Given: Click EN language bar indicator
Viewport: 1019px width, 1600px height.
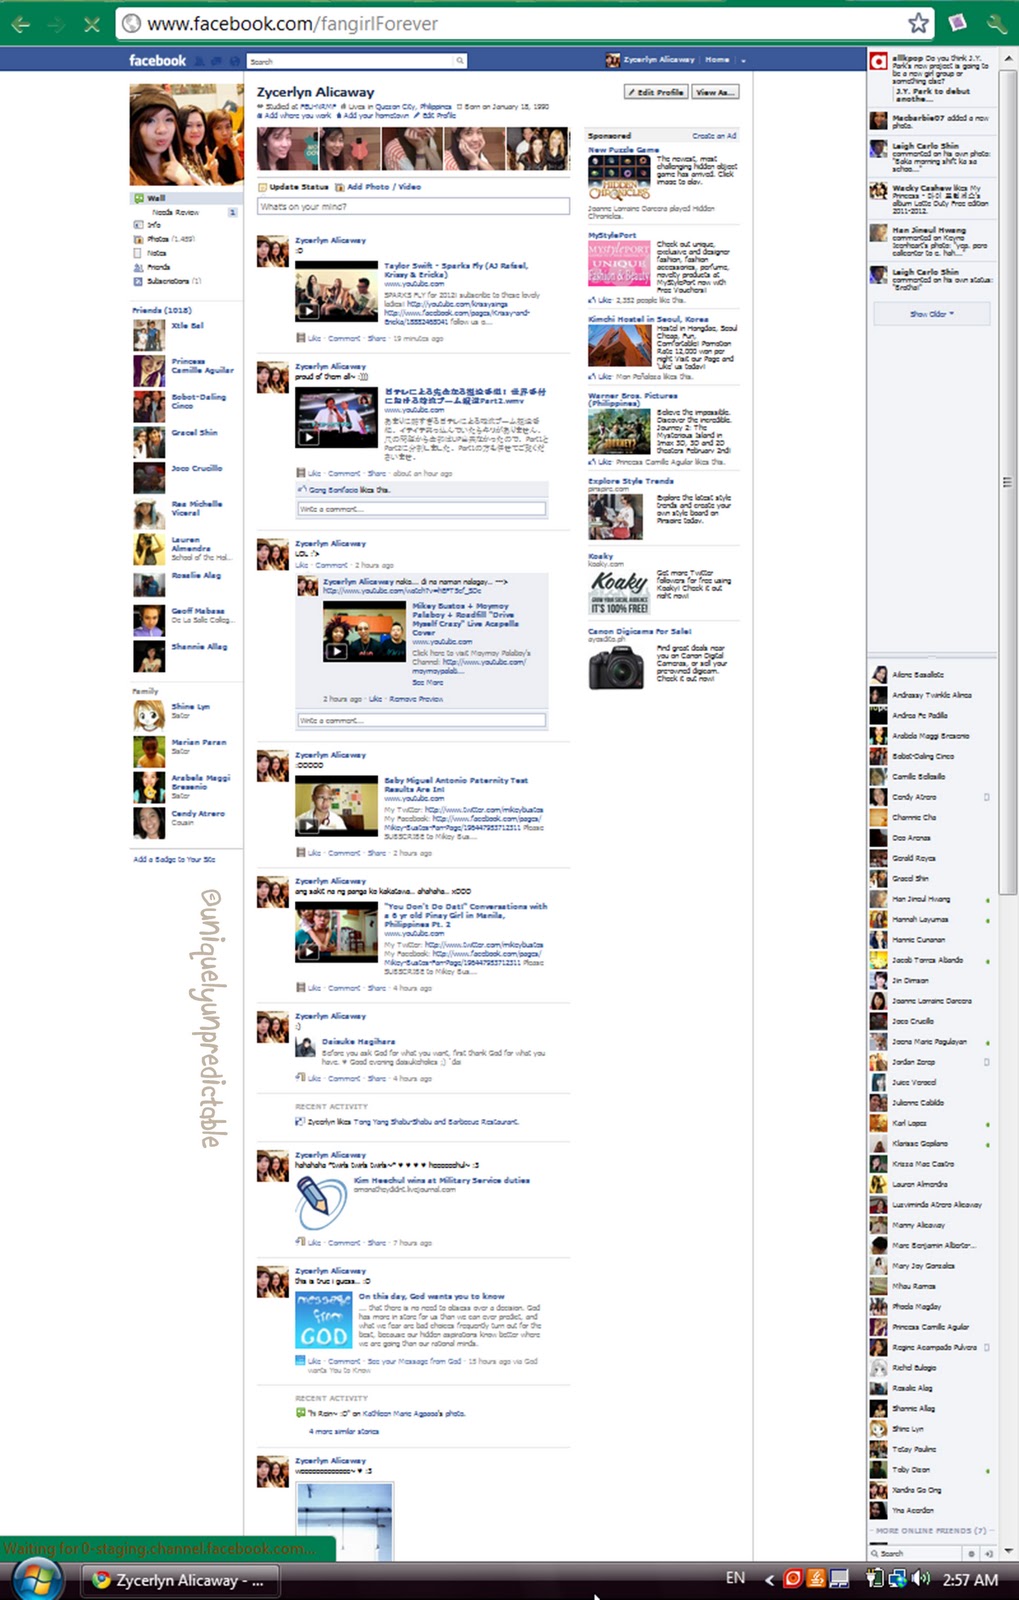Looking at the screenshot, I should click(x=735, y=1578).
